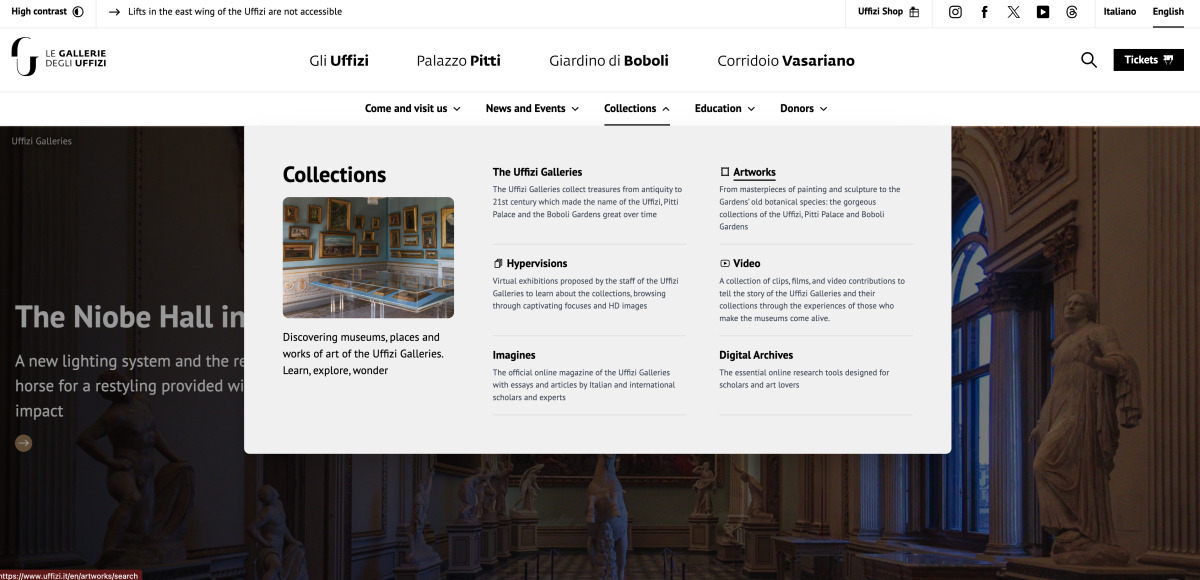Image resolution: width=1200 pixels, height=580 pixels.
Task: Open the Instagram social icon
Action: click(x=955, y=12)
